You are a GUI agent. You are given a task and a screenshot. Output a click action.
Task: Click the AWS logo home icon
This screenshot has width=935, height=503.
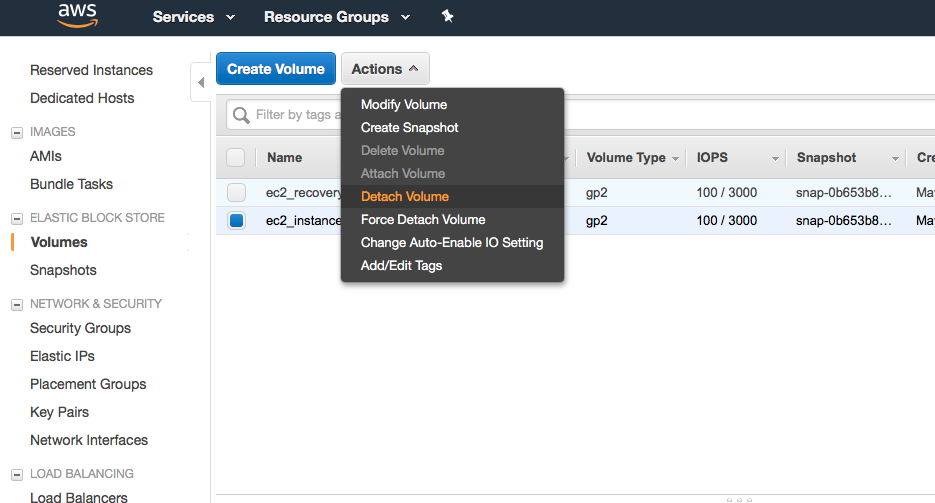coord(77,16)
